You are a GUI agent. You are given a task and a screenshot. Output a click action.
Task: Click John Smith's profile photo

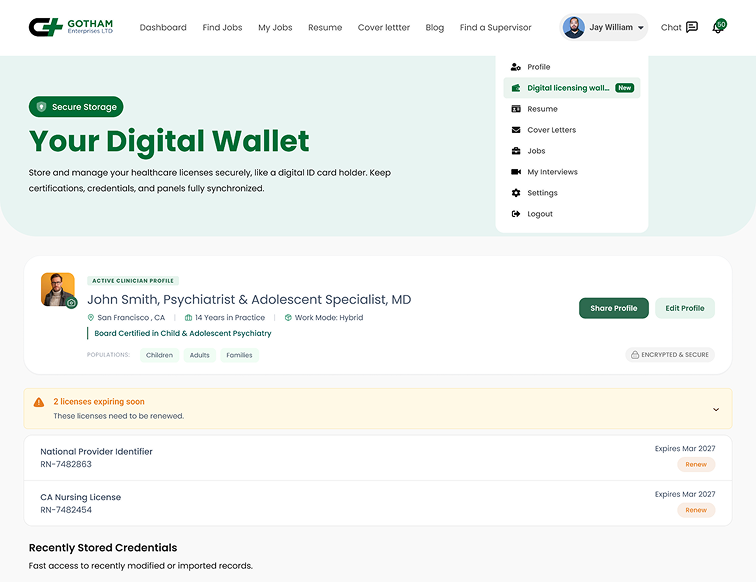click(57, 289)
